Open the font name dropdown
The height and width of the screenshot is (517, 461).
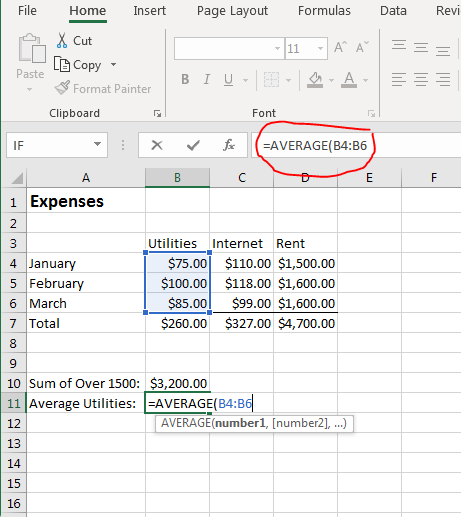tap(277, 48)
